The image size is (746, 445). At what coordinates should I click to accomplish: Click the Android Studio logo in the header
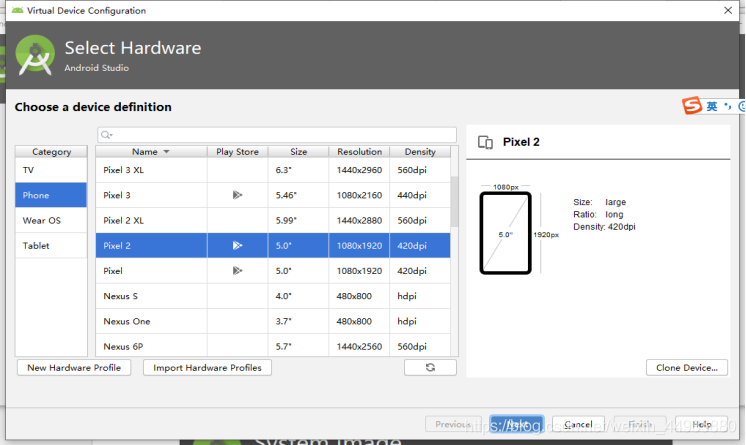[35, 55]
